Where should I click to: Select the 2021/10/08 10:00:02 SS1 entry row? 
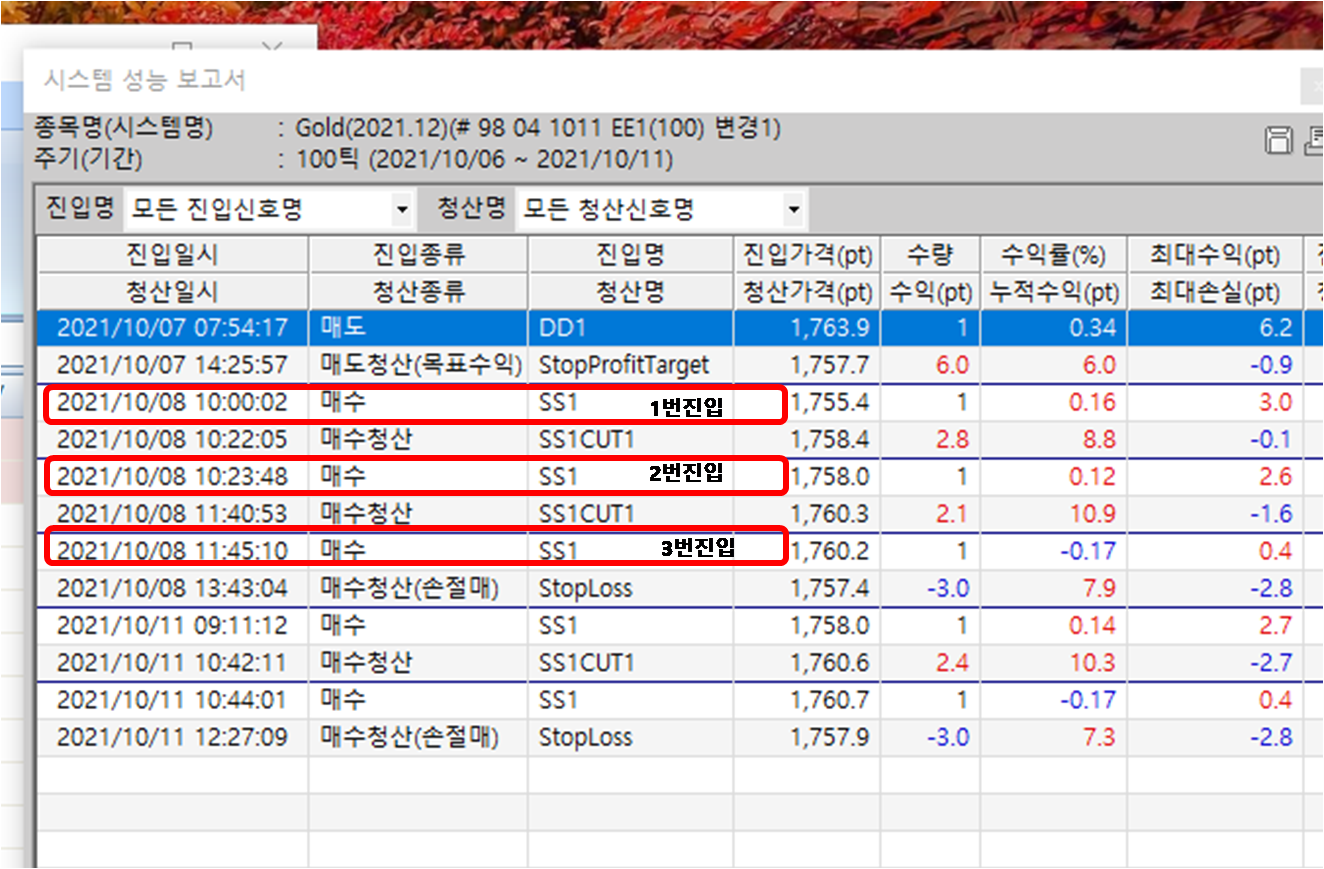pyautogui.click(x=172, y=403)
